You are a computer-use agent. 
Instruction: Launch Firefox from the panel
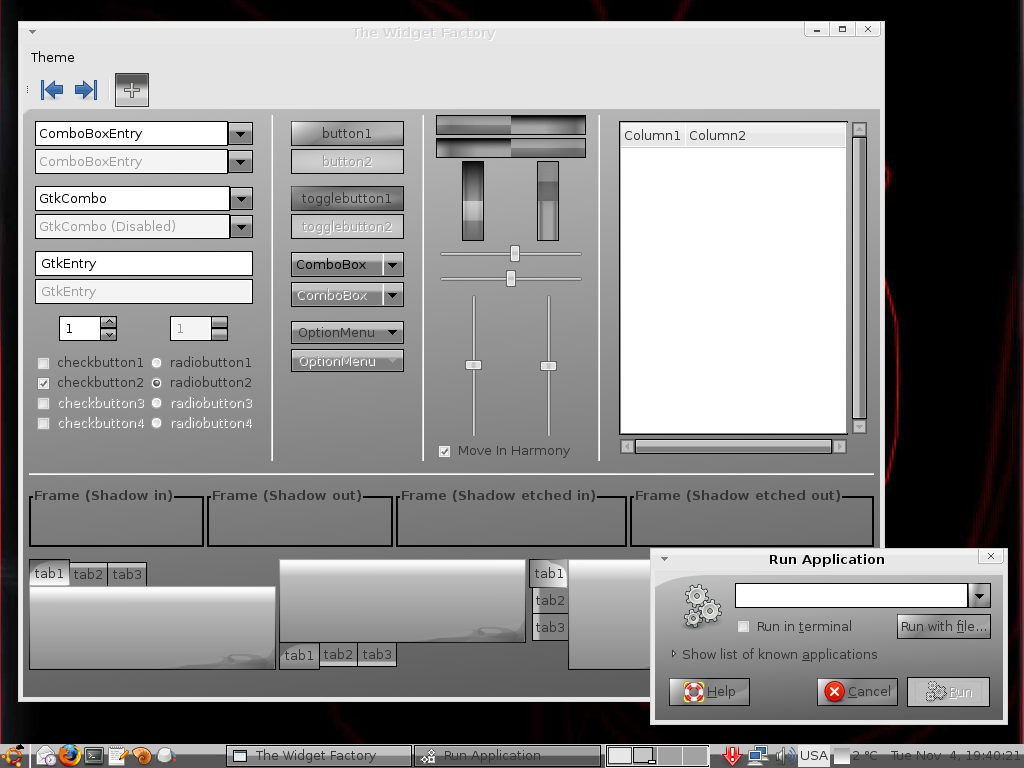[x=69, y=756]
